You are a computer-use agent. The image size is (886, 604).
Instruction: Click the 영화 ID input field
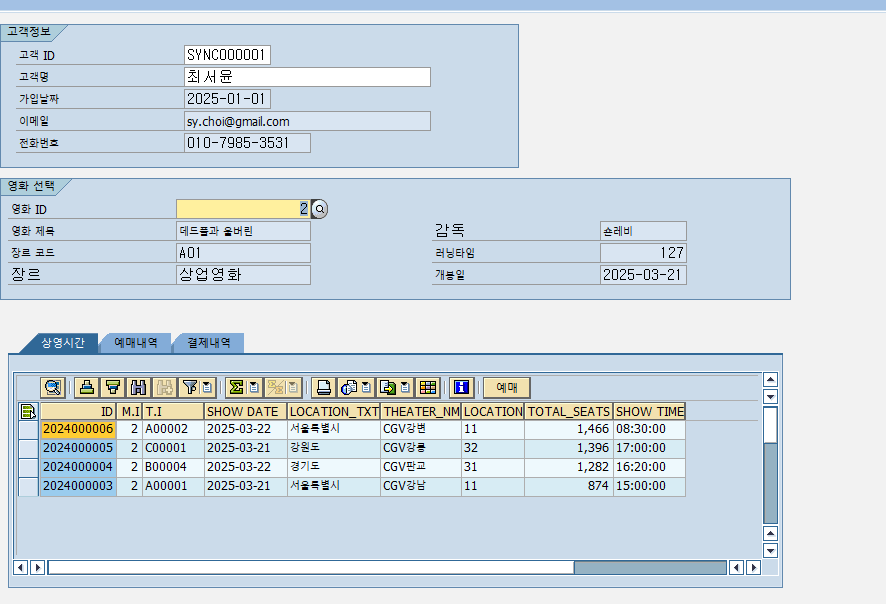click(243, 209)
